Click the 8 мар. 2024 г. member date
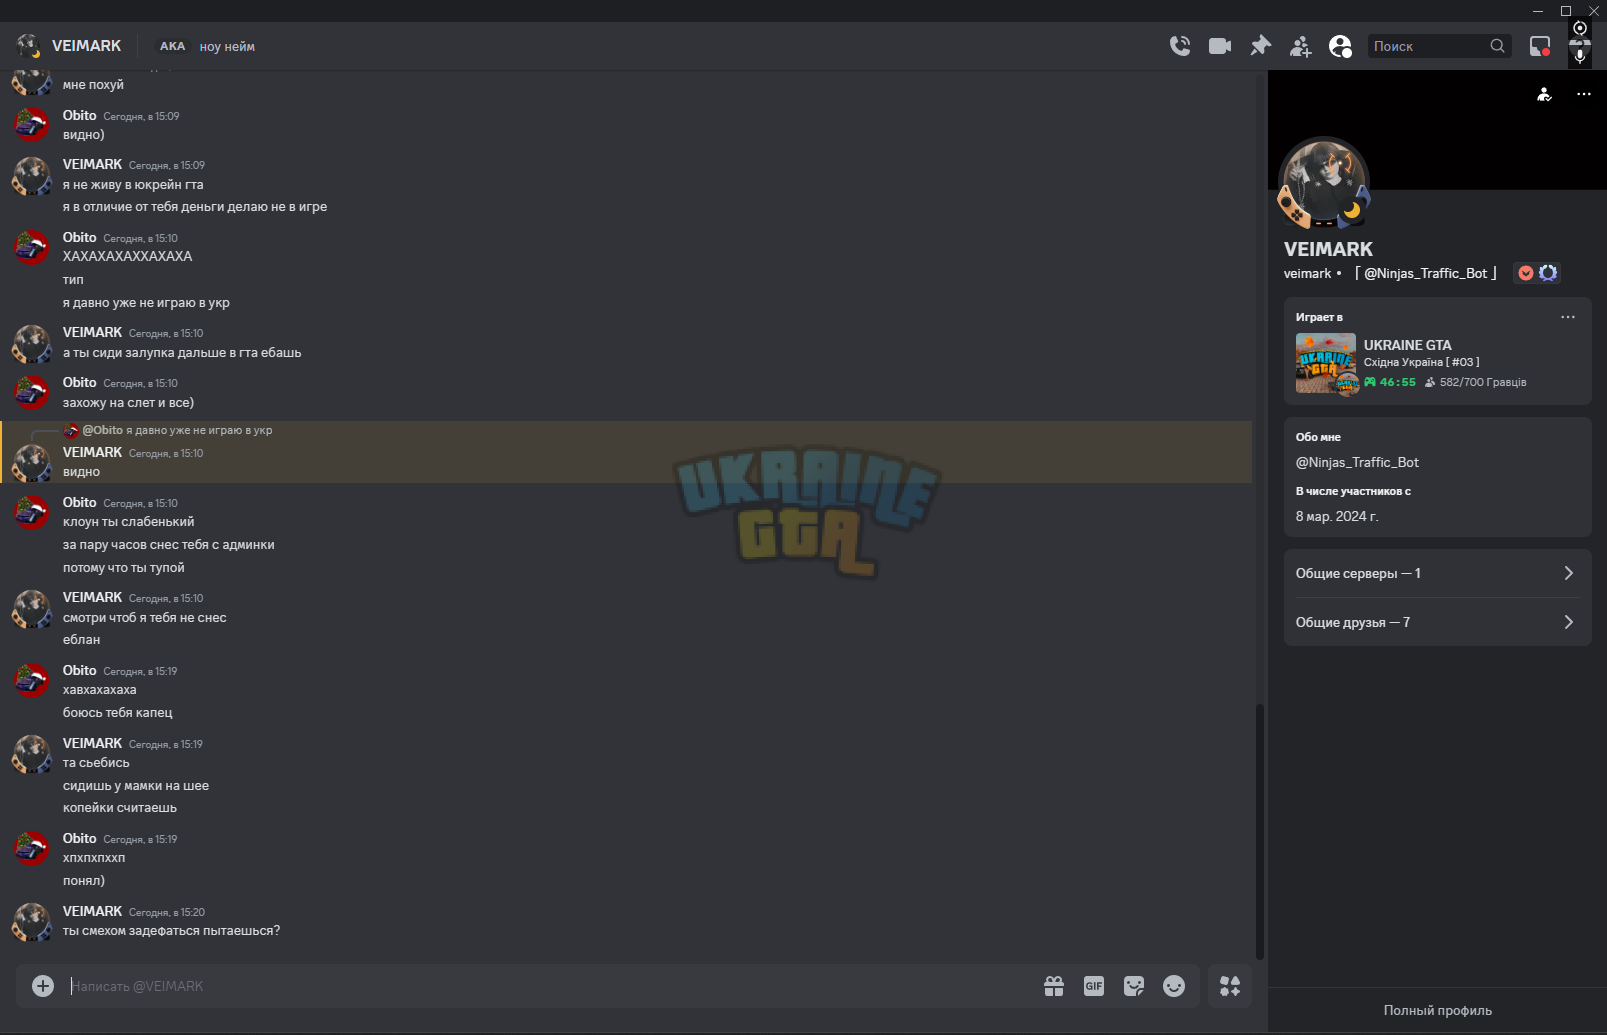Viewport: 1607px width, 1035px height. coord(1337,516)
